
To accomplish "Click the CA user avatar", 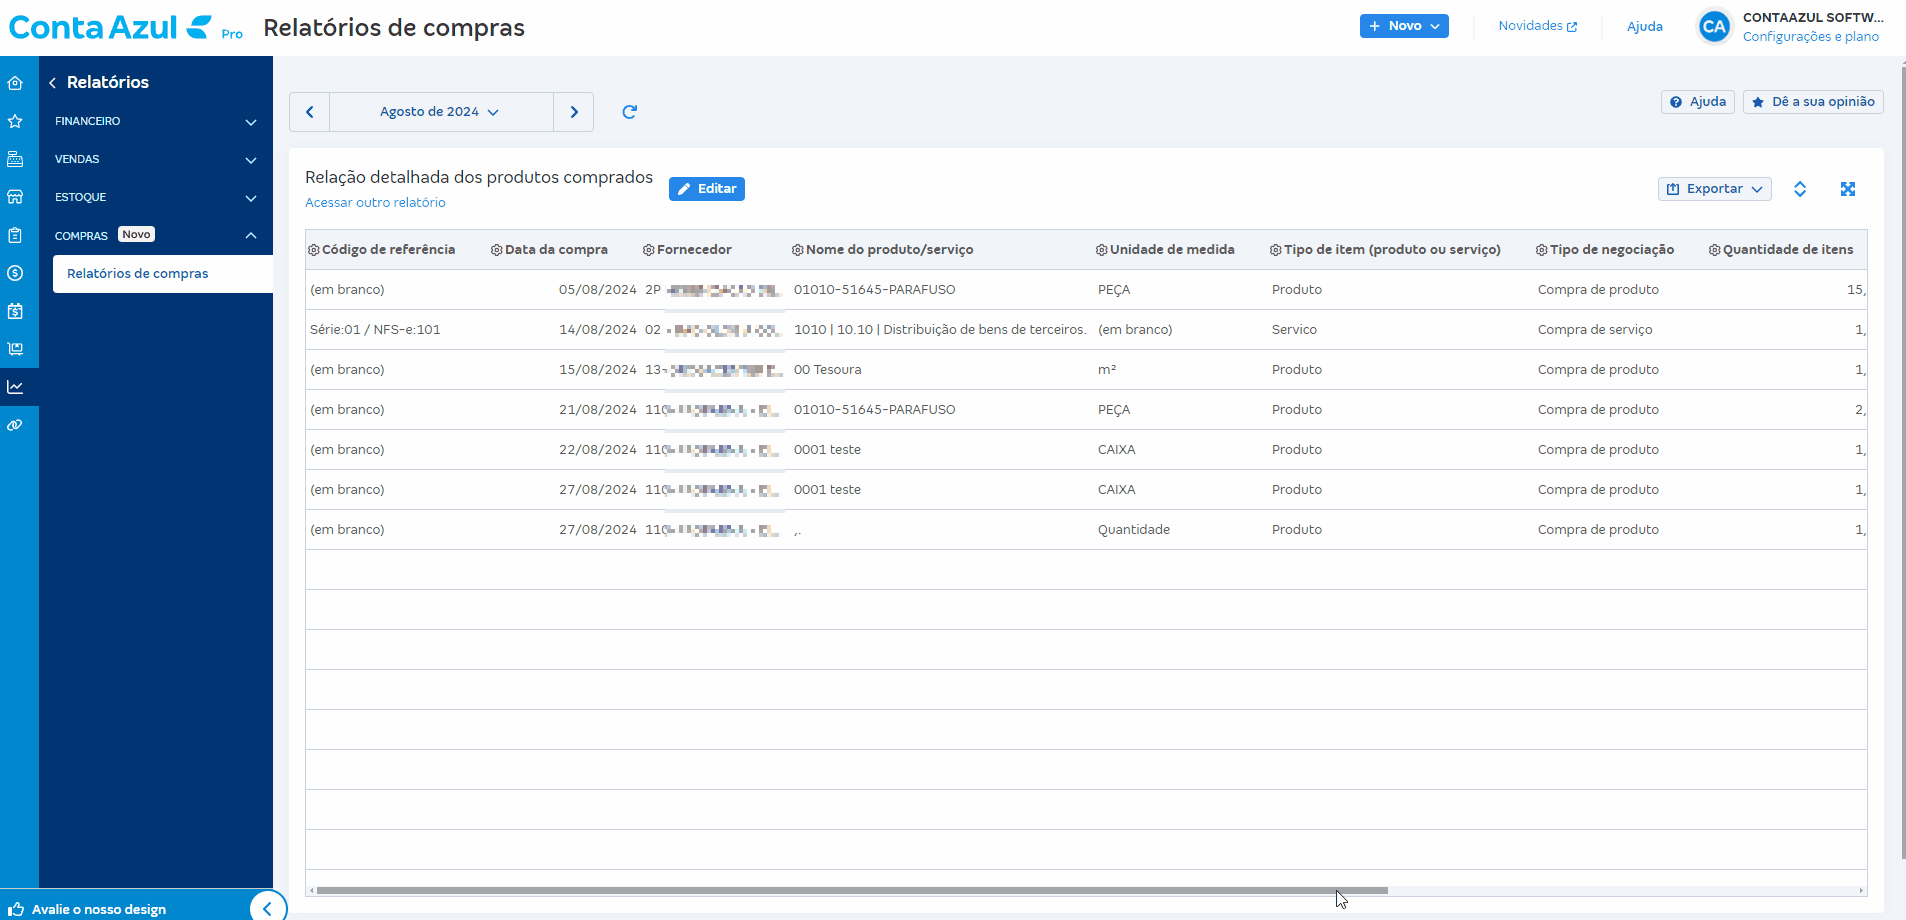I will [1714, 27].
